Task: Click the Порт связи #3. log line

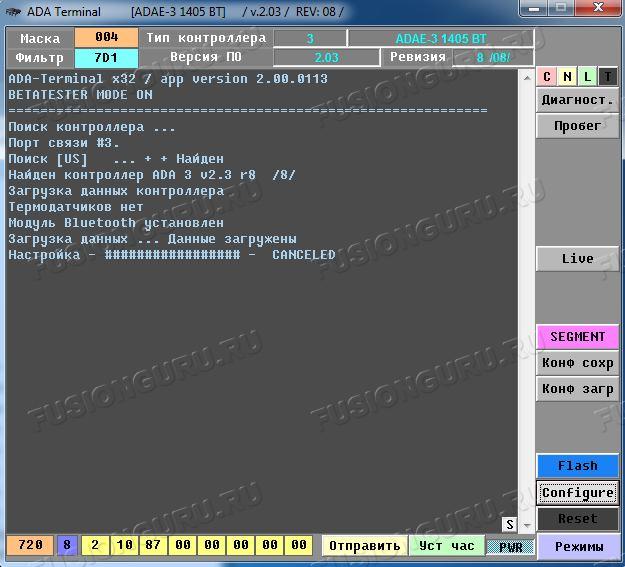Action: tap(64, 143)
